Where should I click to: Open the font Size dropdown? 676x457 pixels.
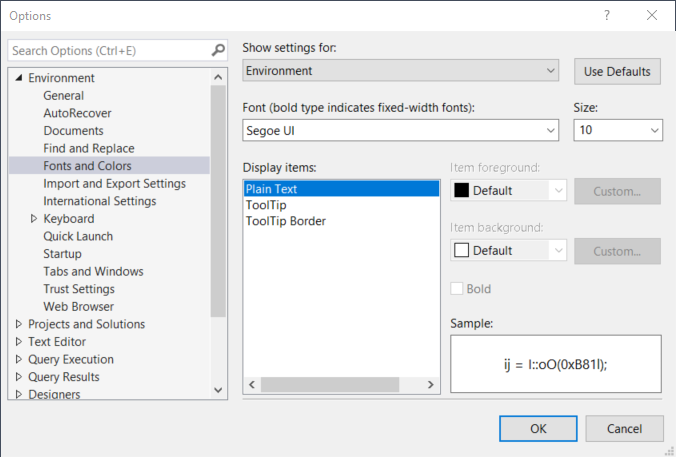pos(618,130)
